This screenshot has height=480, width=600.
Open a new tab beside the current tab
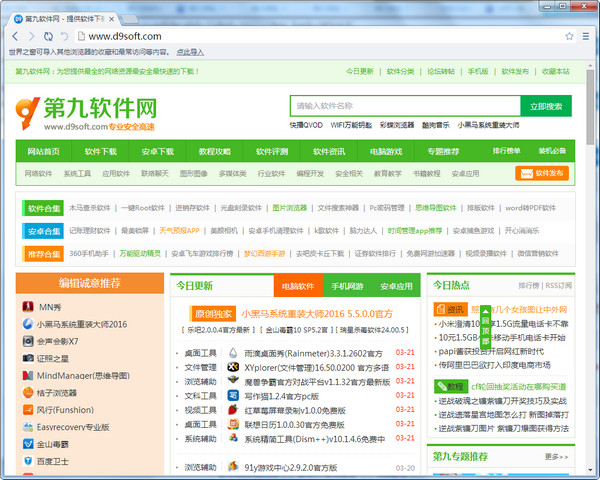pyautogui.click(x=129, y=19)
